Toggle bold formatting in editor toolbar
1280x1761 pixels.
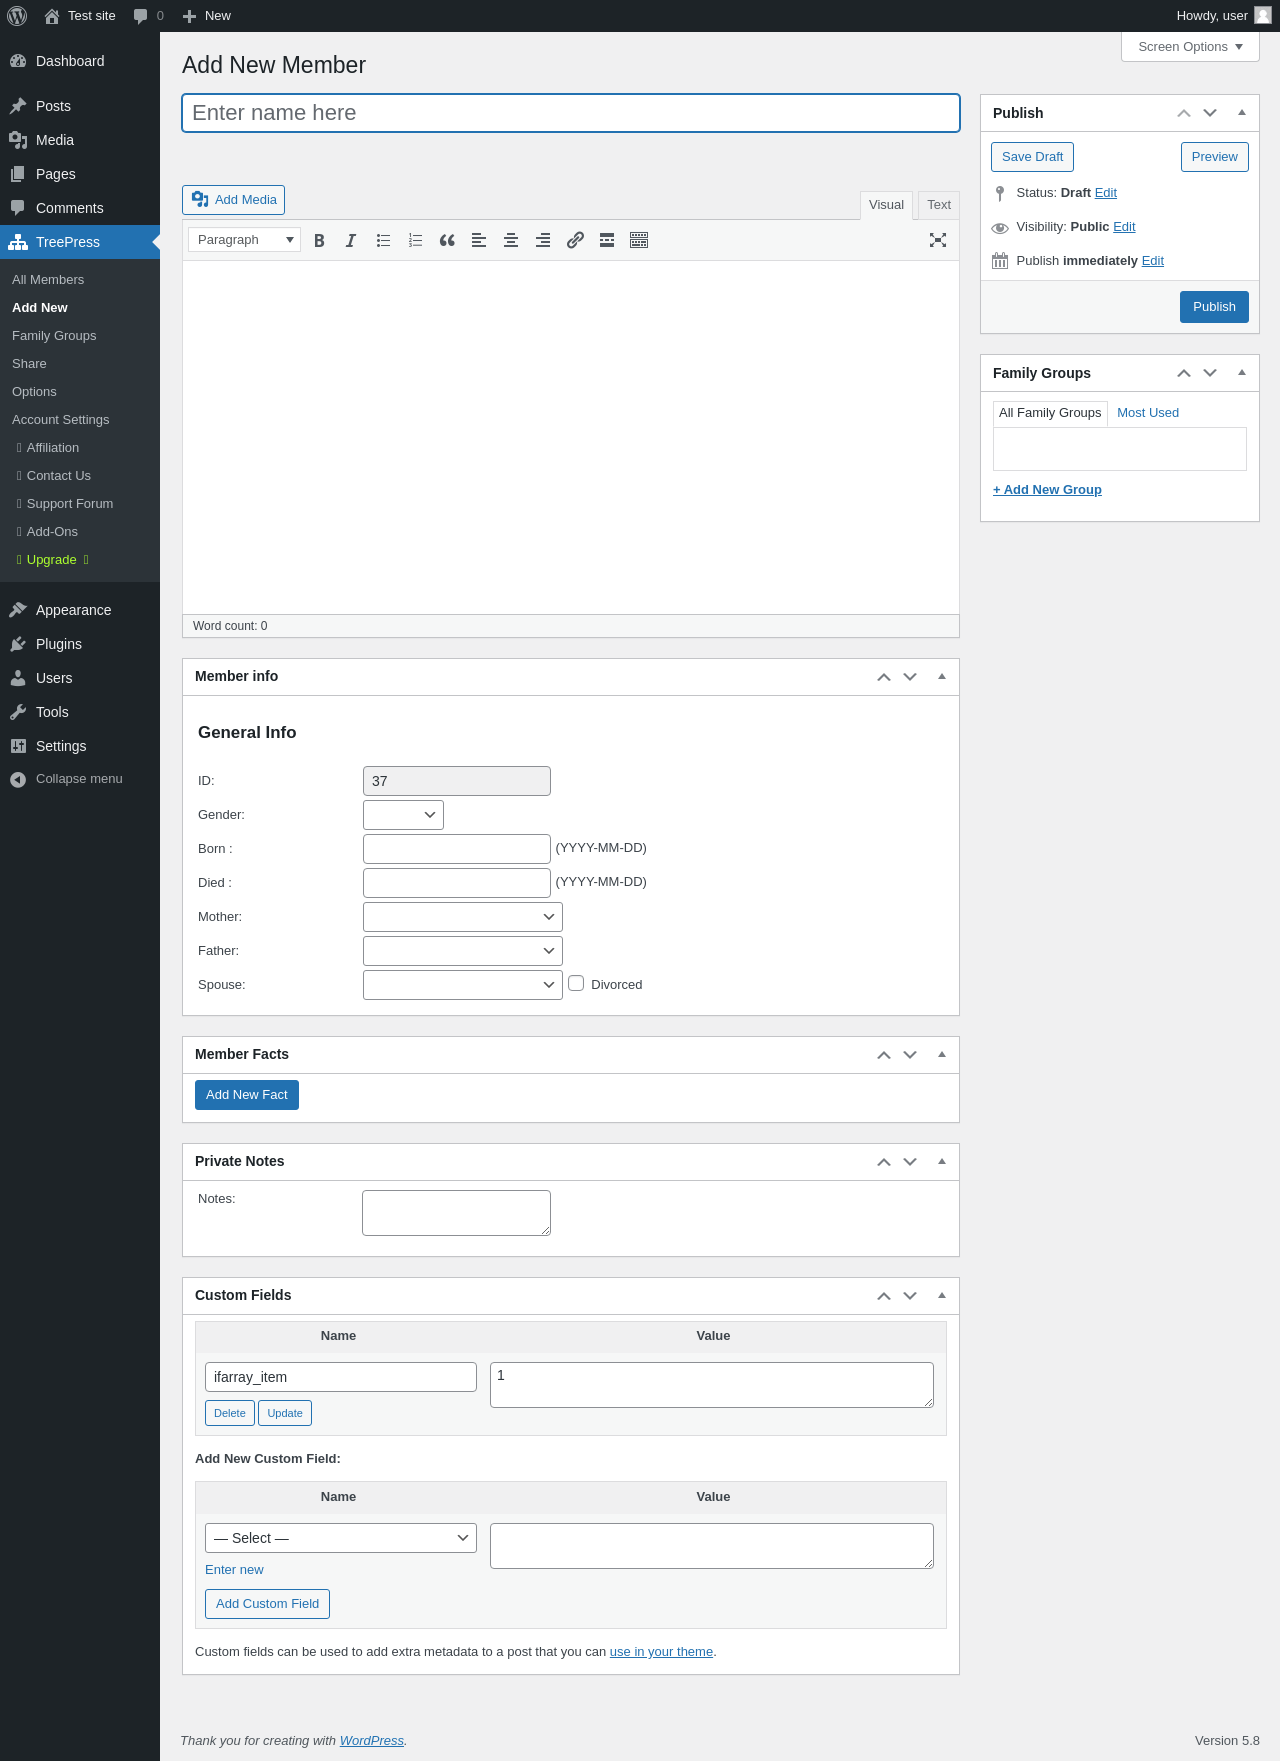319,240
